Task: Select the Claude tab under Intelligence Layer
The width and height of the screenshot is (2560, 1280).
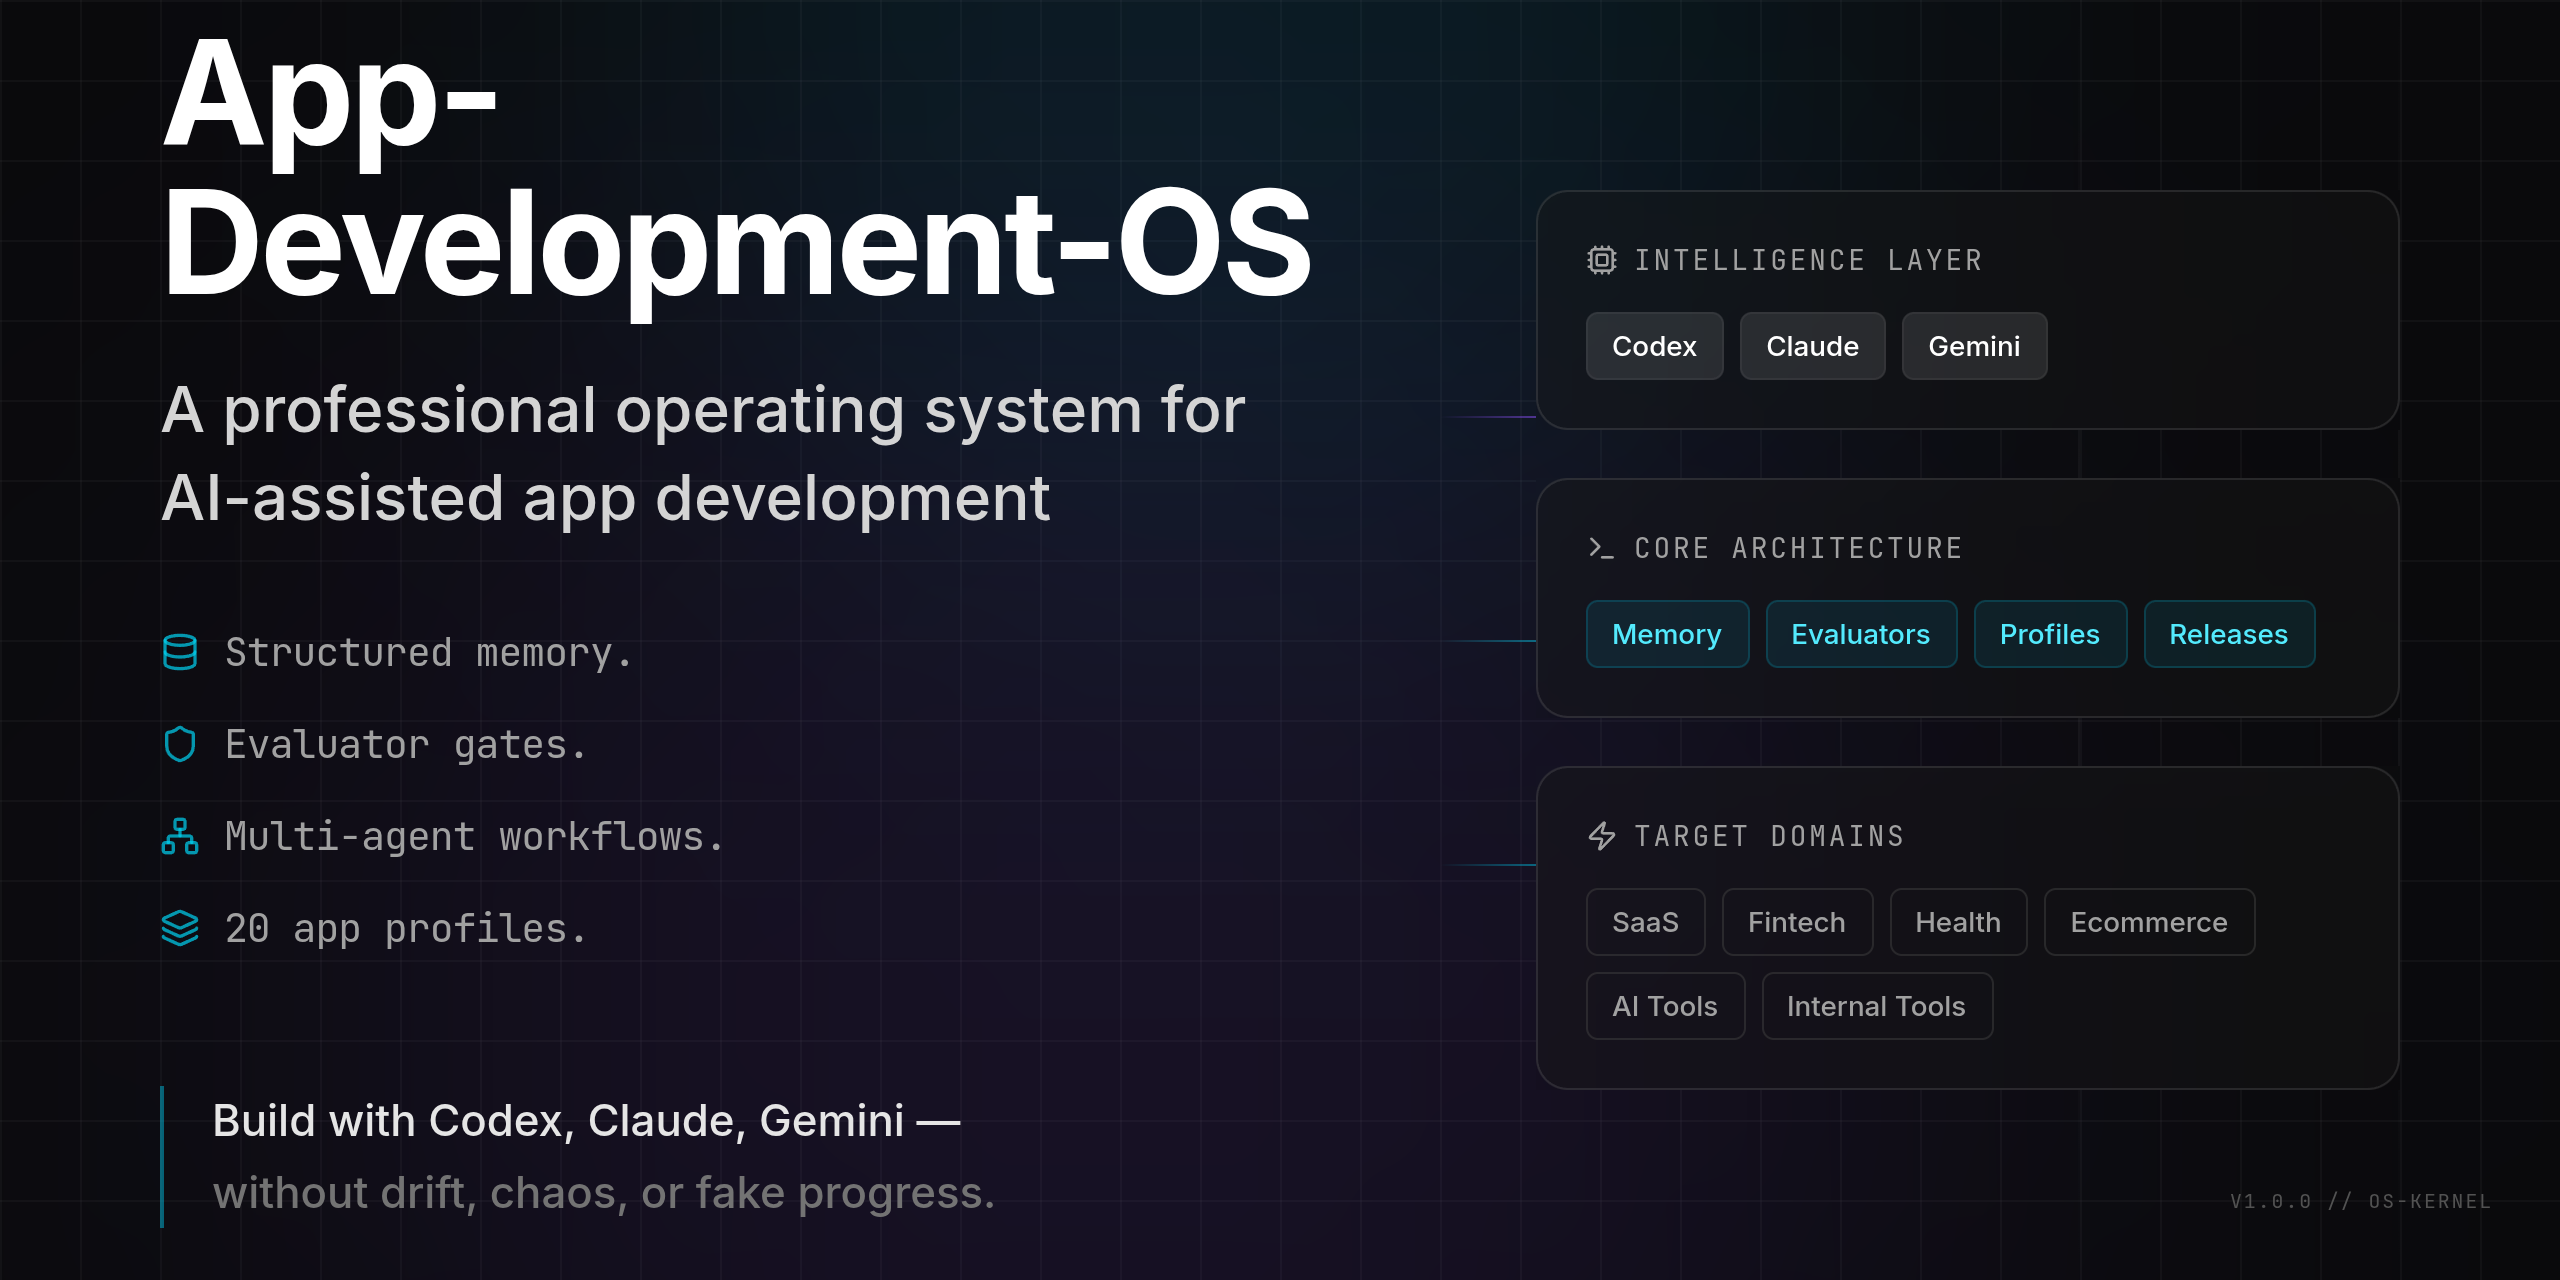Action: click(x=1812, y=346)
